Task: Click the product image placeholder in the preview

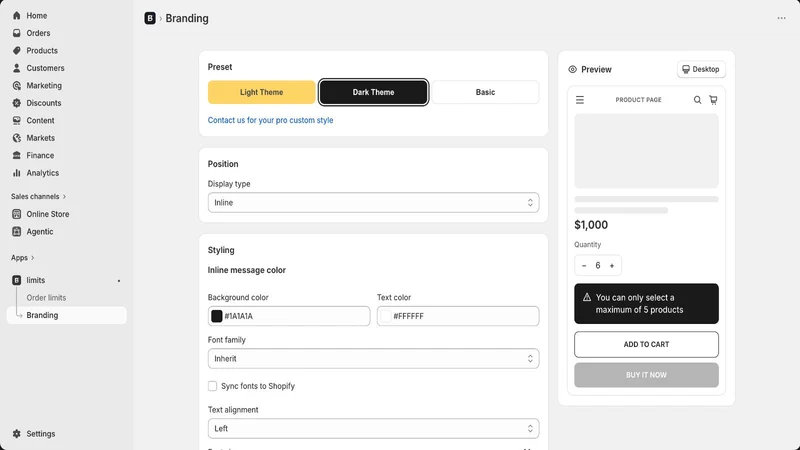Action: point(646,151)
